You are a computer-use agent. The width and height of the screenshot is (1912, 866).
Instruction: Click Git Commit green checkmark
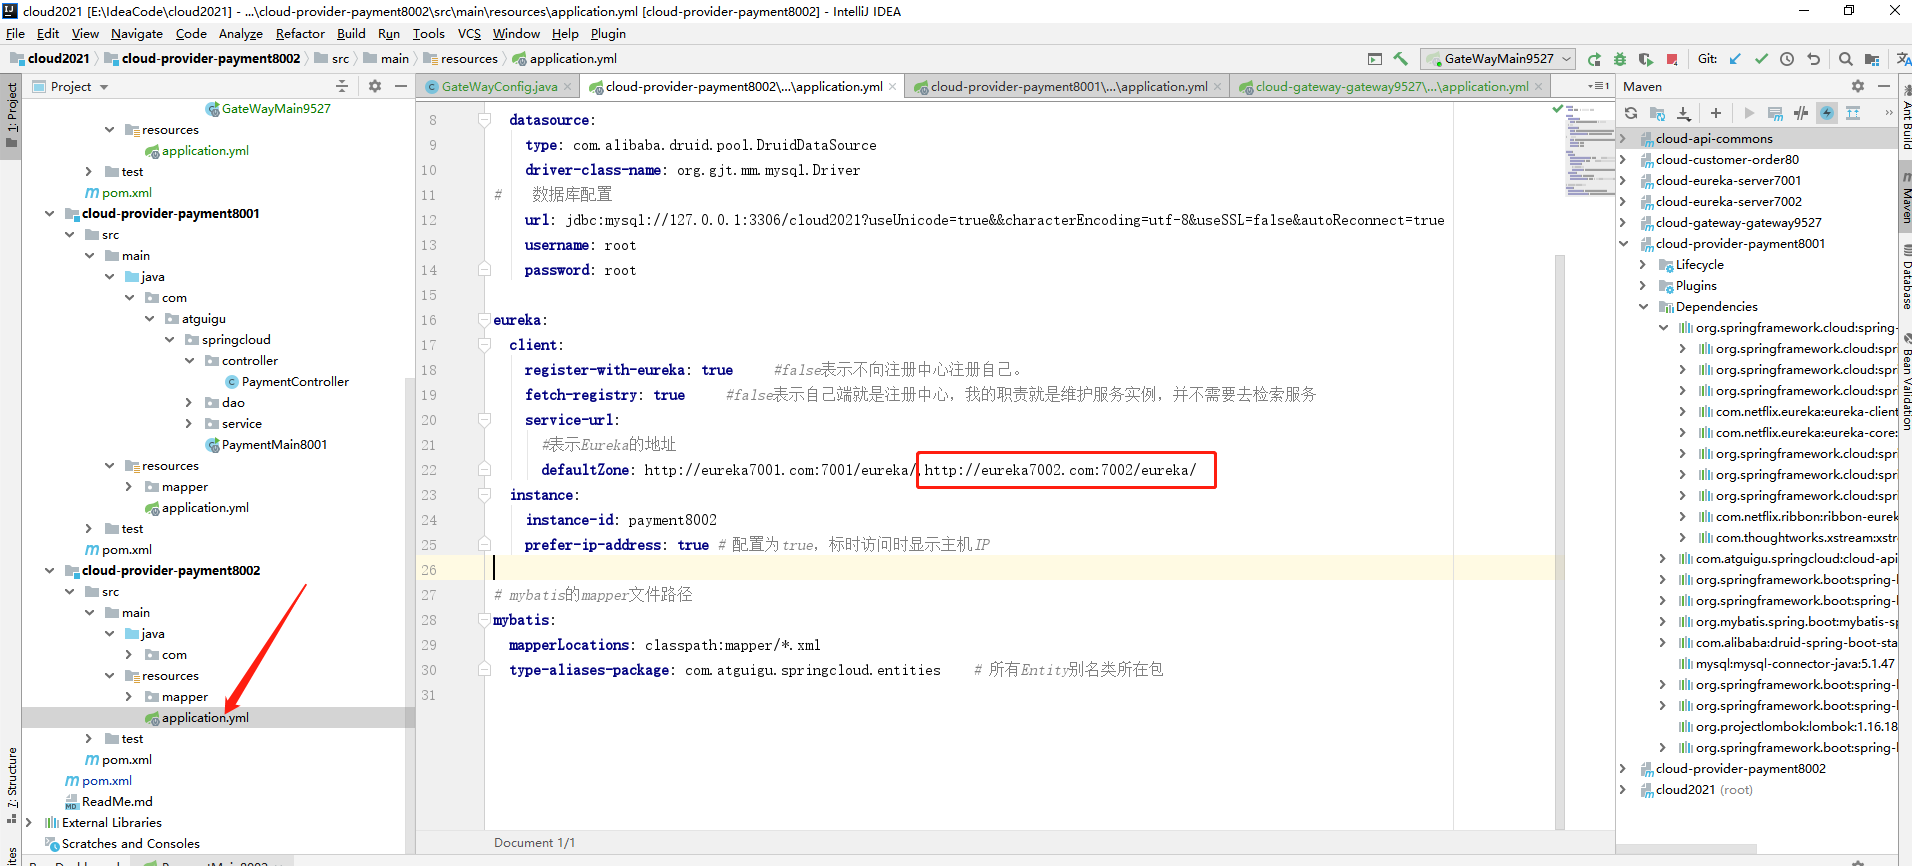tap(1761, 59)
